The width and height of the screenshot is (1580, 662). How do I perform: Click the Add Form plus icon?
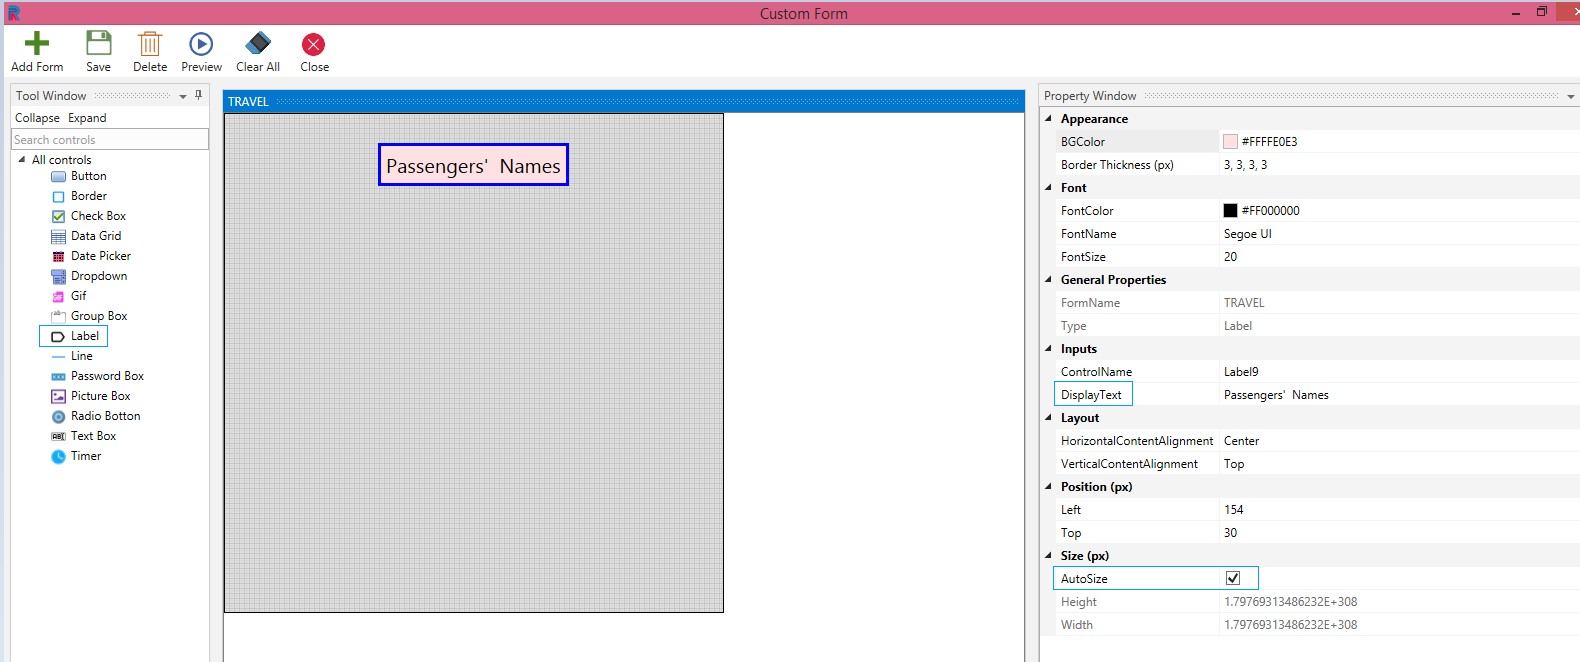tap(37, 44)
